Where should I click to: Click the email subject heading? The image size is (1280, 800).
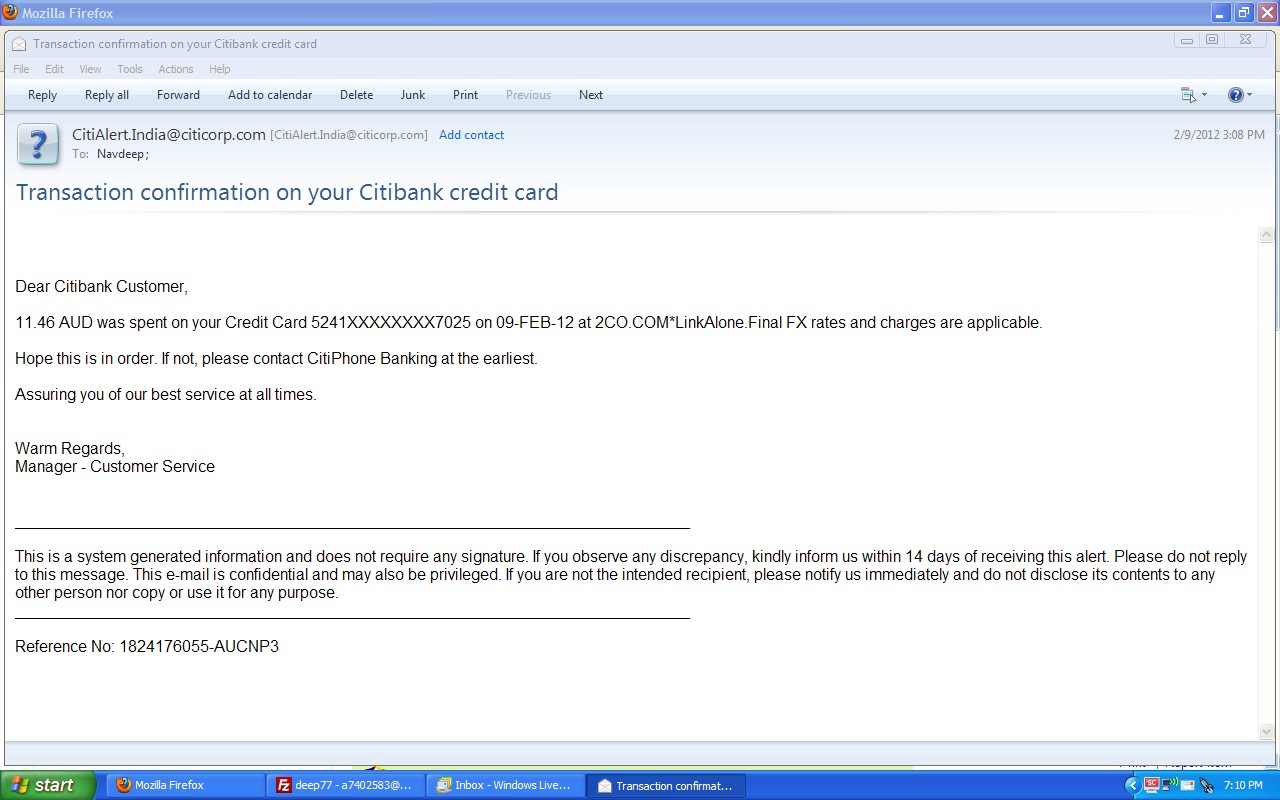pyautogui.click(x=287, y=192)
